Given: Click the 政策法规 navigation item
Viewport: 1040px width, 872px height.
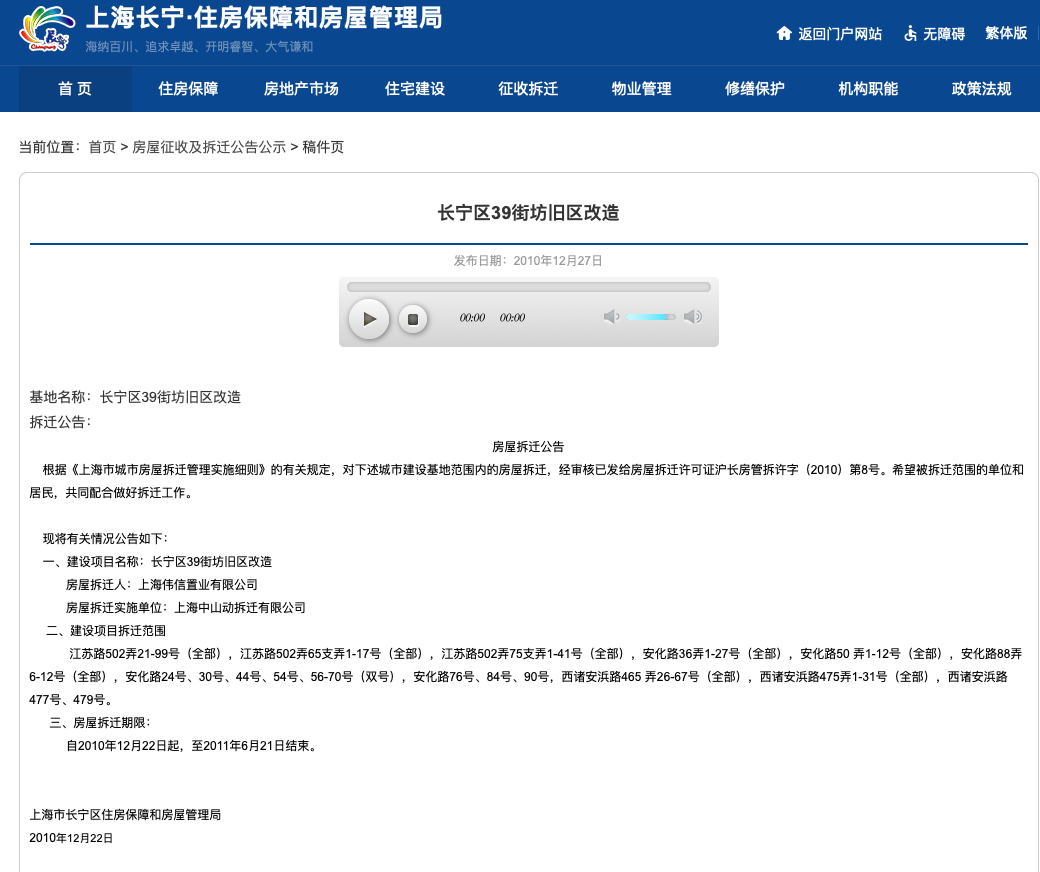Looking at the screenshot, I should pos(981,89).
